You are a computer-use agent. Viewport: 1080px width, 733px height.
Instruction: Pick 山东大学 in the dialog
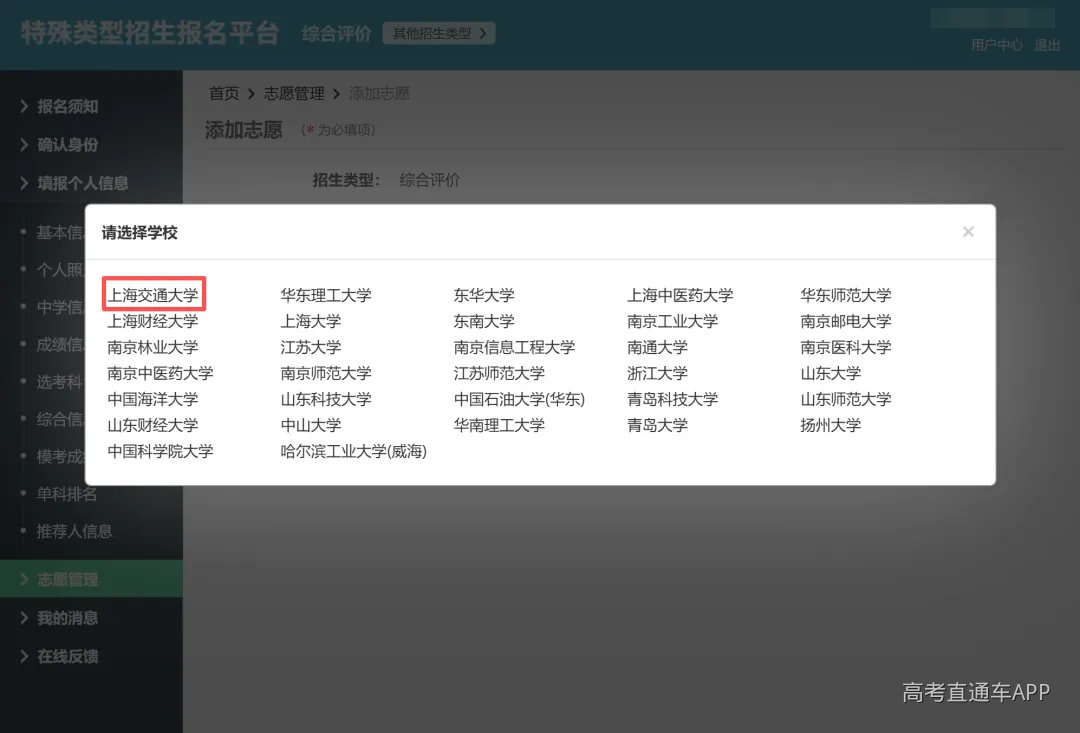pos(831,373)
